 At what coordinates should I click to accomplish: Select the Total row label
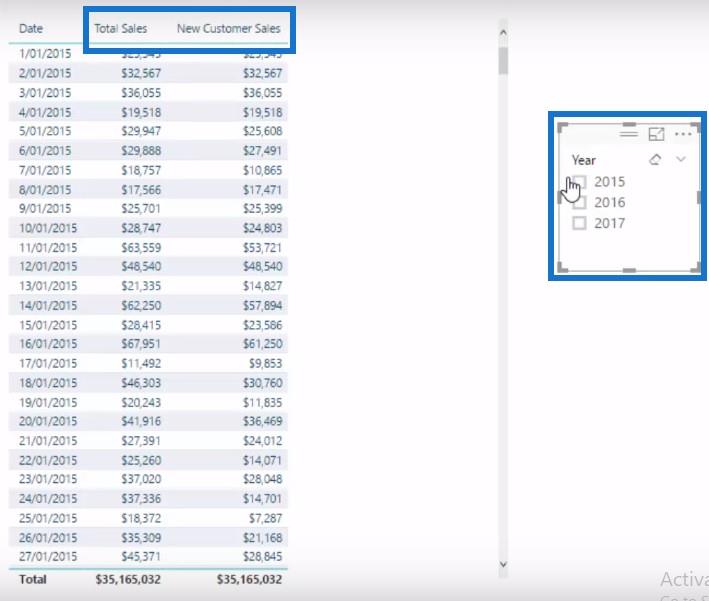[33, 579]
